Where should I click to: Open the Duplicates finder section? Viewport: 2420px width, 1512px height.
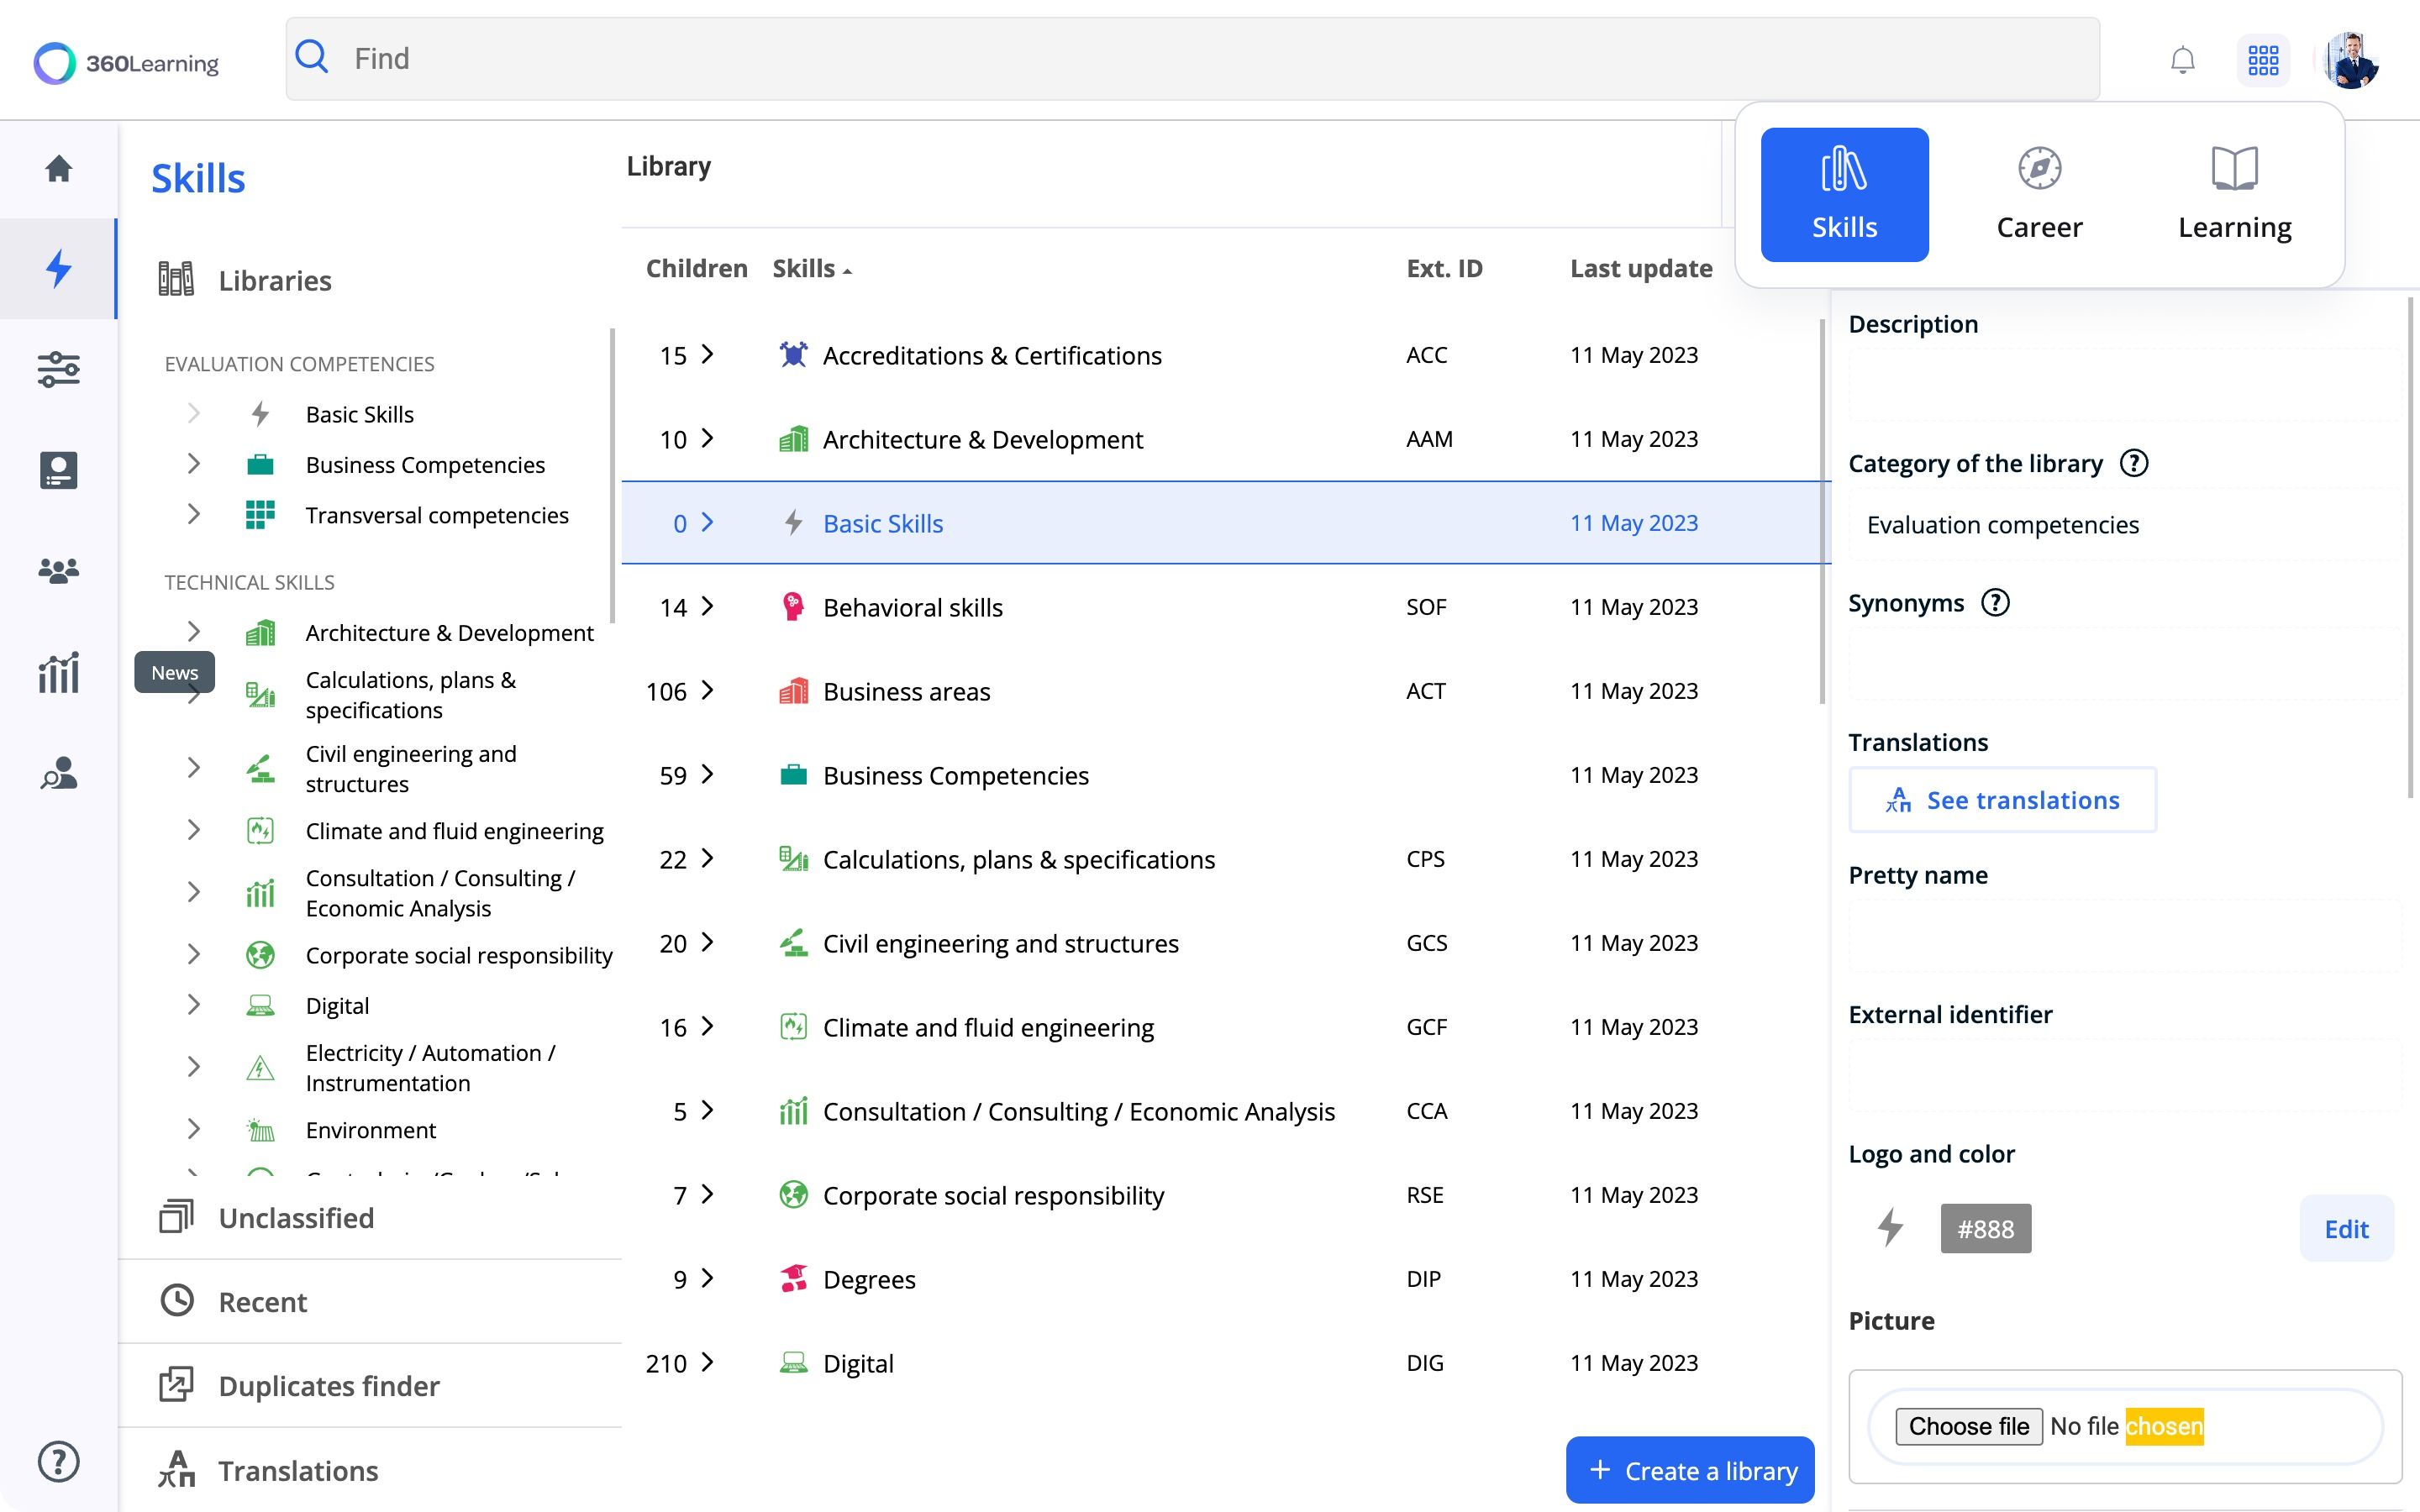pos(328,1386)
